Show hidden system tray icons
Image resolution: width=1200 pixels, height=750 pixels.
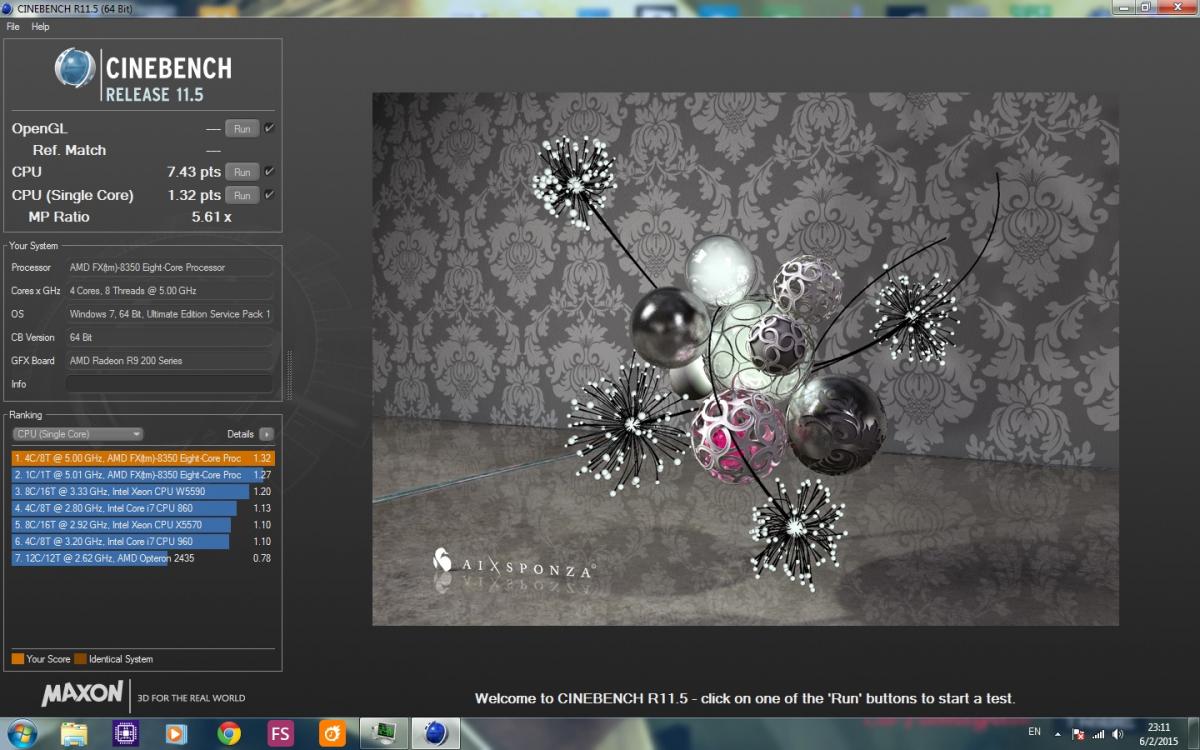pos(1060,734)
